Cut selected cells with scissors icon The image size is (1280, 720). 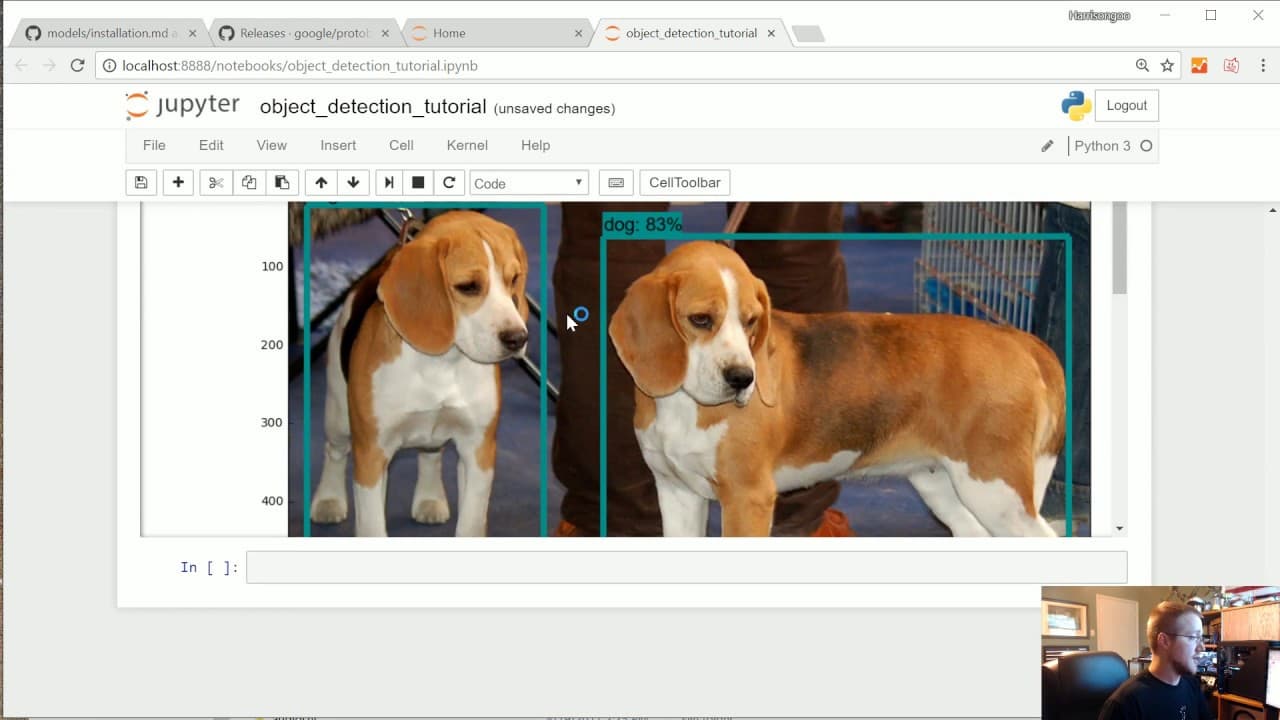pyautogui.click(x=215, y=183)
